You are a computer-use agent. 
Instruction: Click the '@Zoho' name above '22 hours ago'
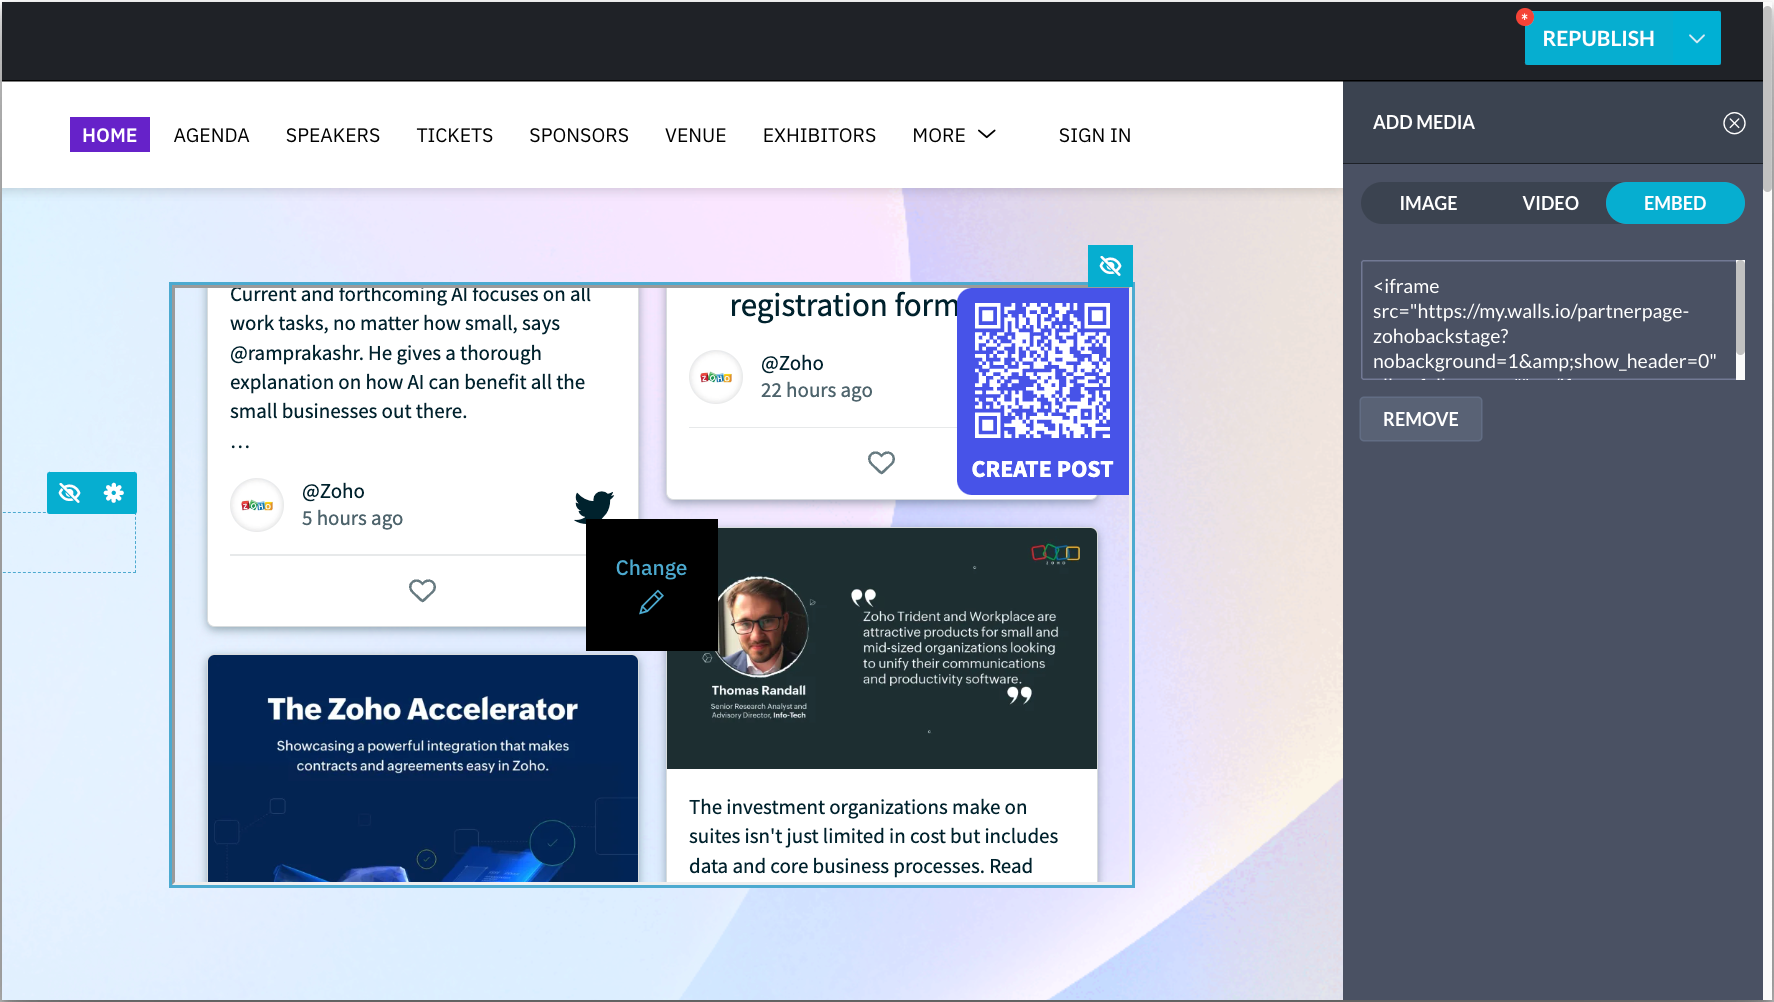792,363
